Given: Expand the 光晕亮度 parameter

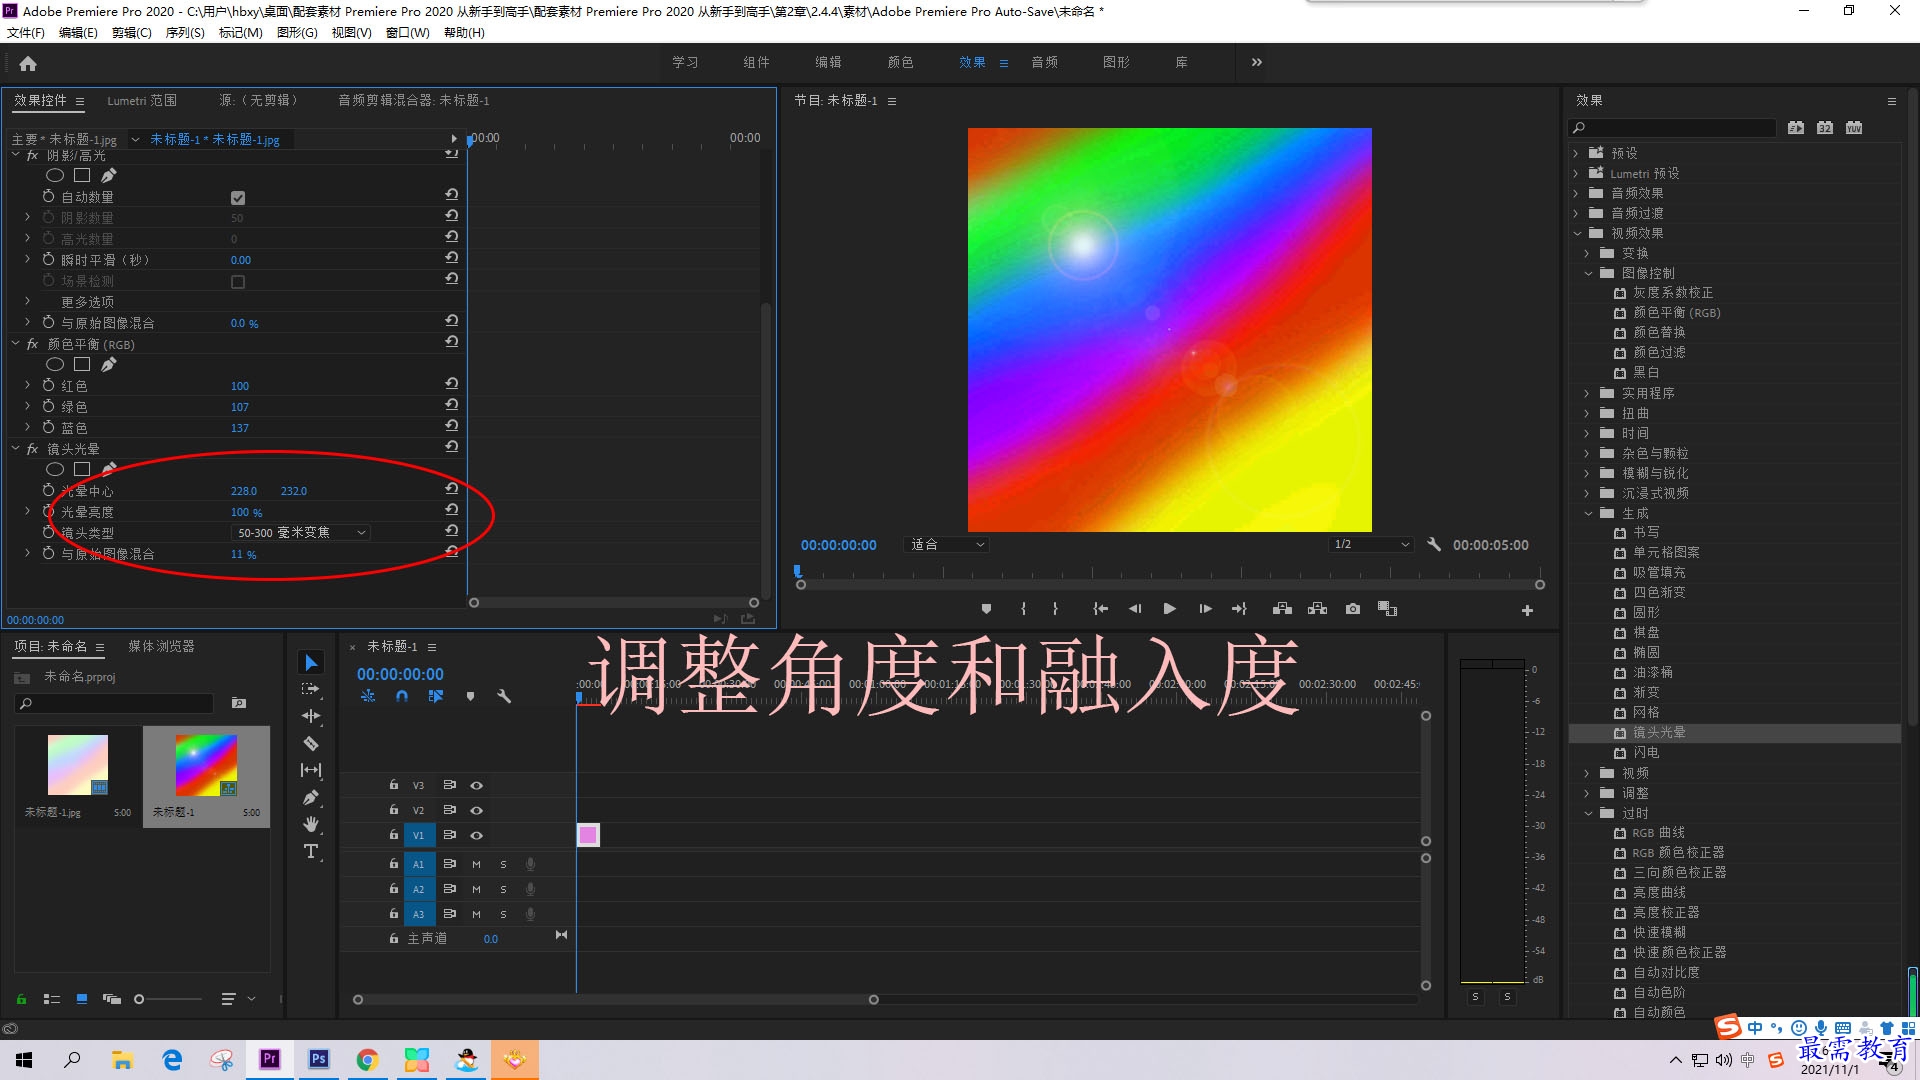Looking at the screenshot, I should [x=28, y=511].
